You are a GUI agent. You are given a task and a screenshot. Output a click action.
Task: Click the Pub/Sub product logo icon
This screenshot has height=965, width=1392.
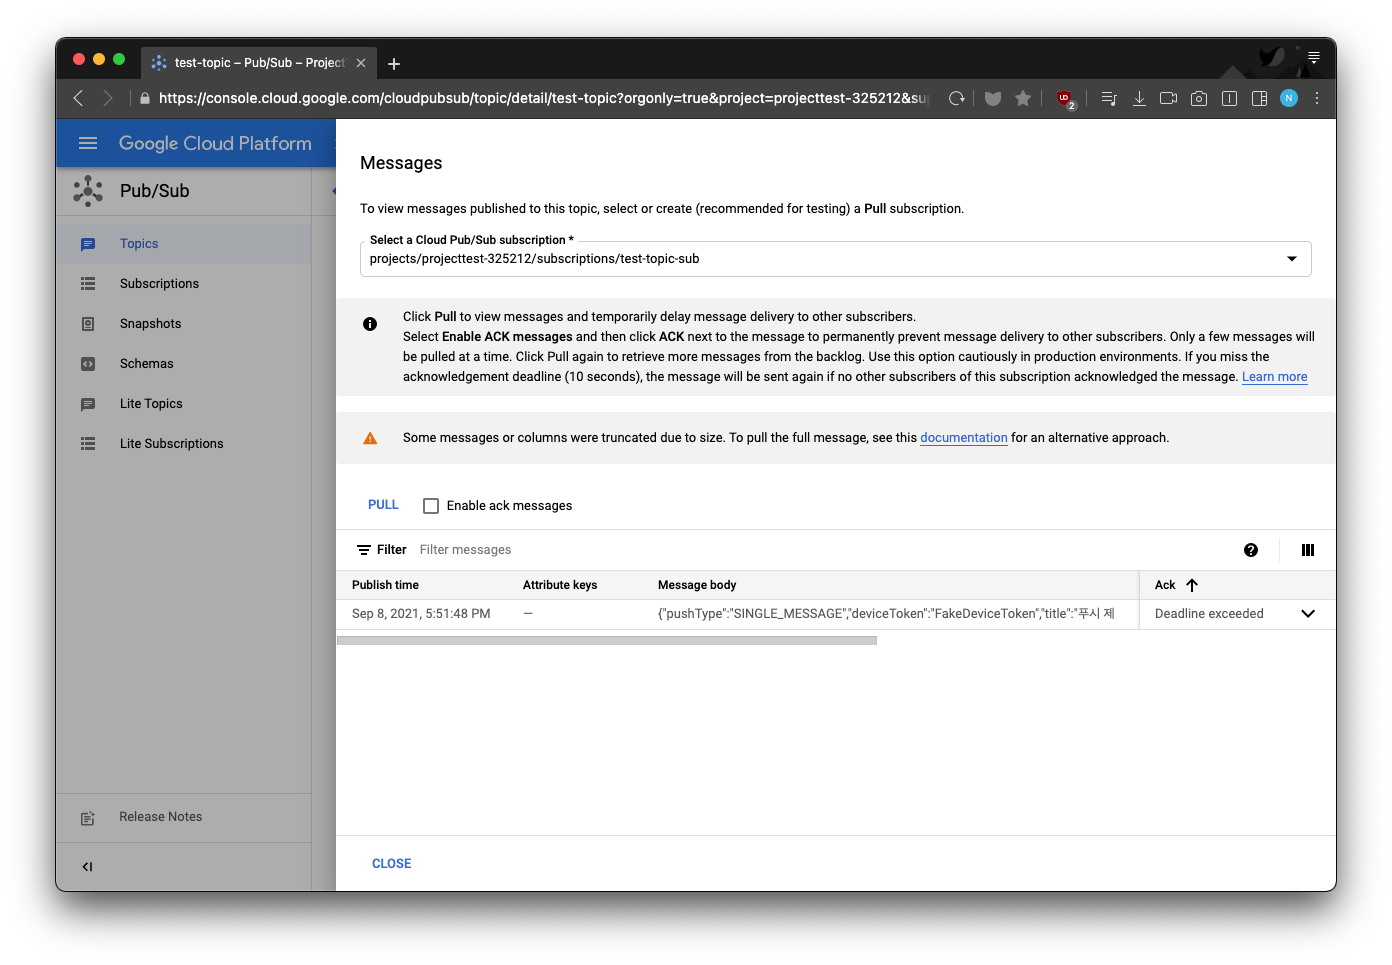88,191
